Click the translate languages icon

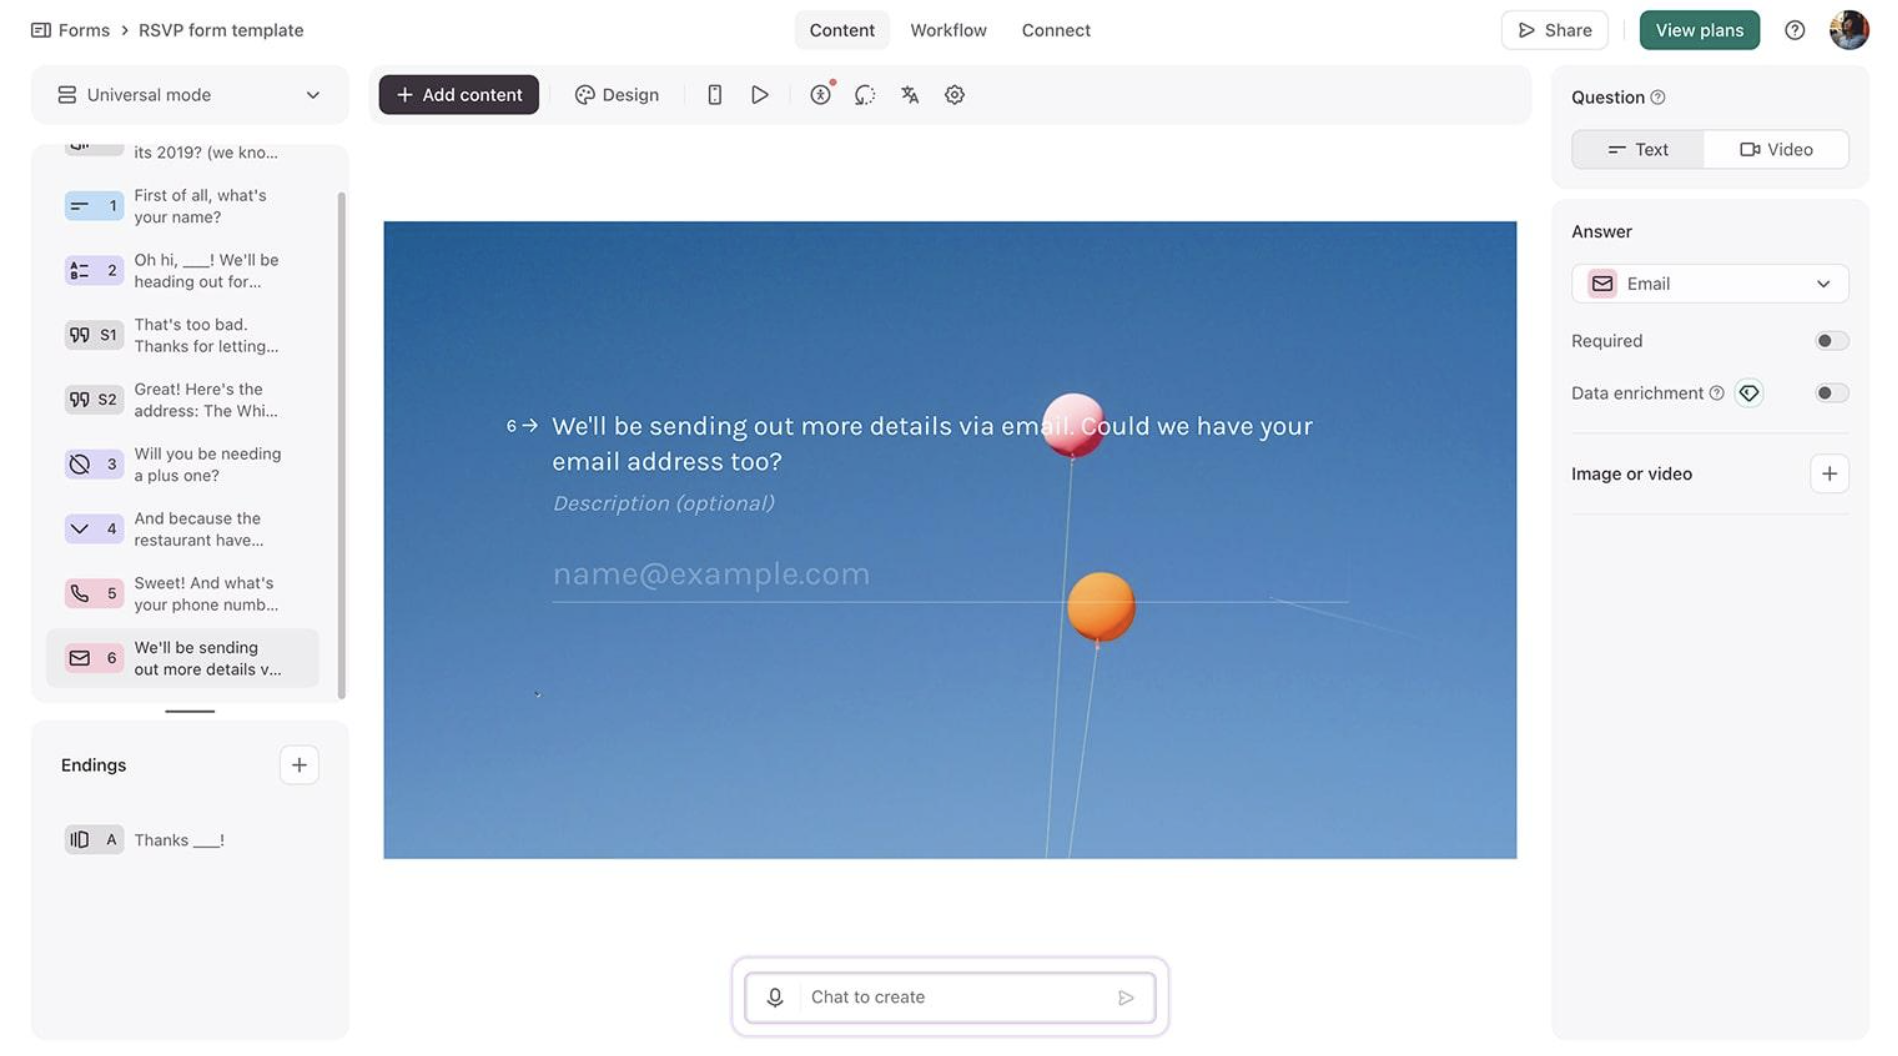(909, 95)
